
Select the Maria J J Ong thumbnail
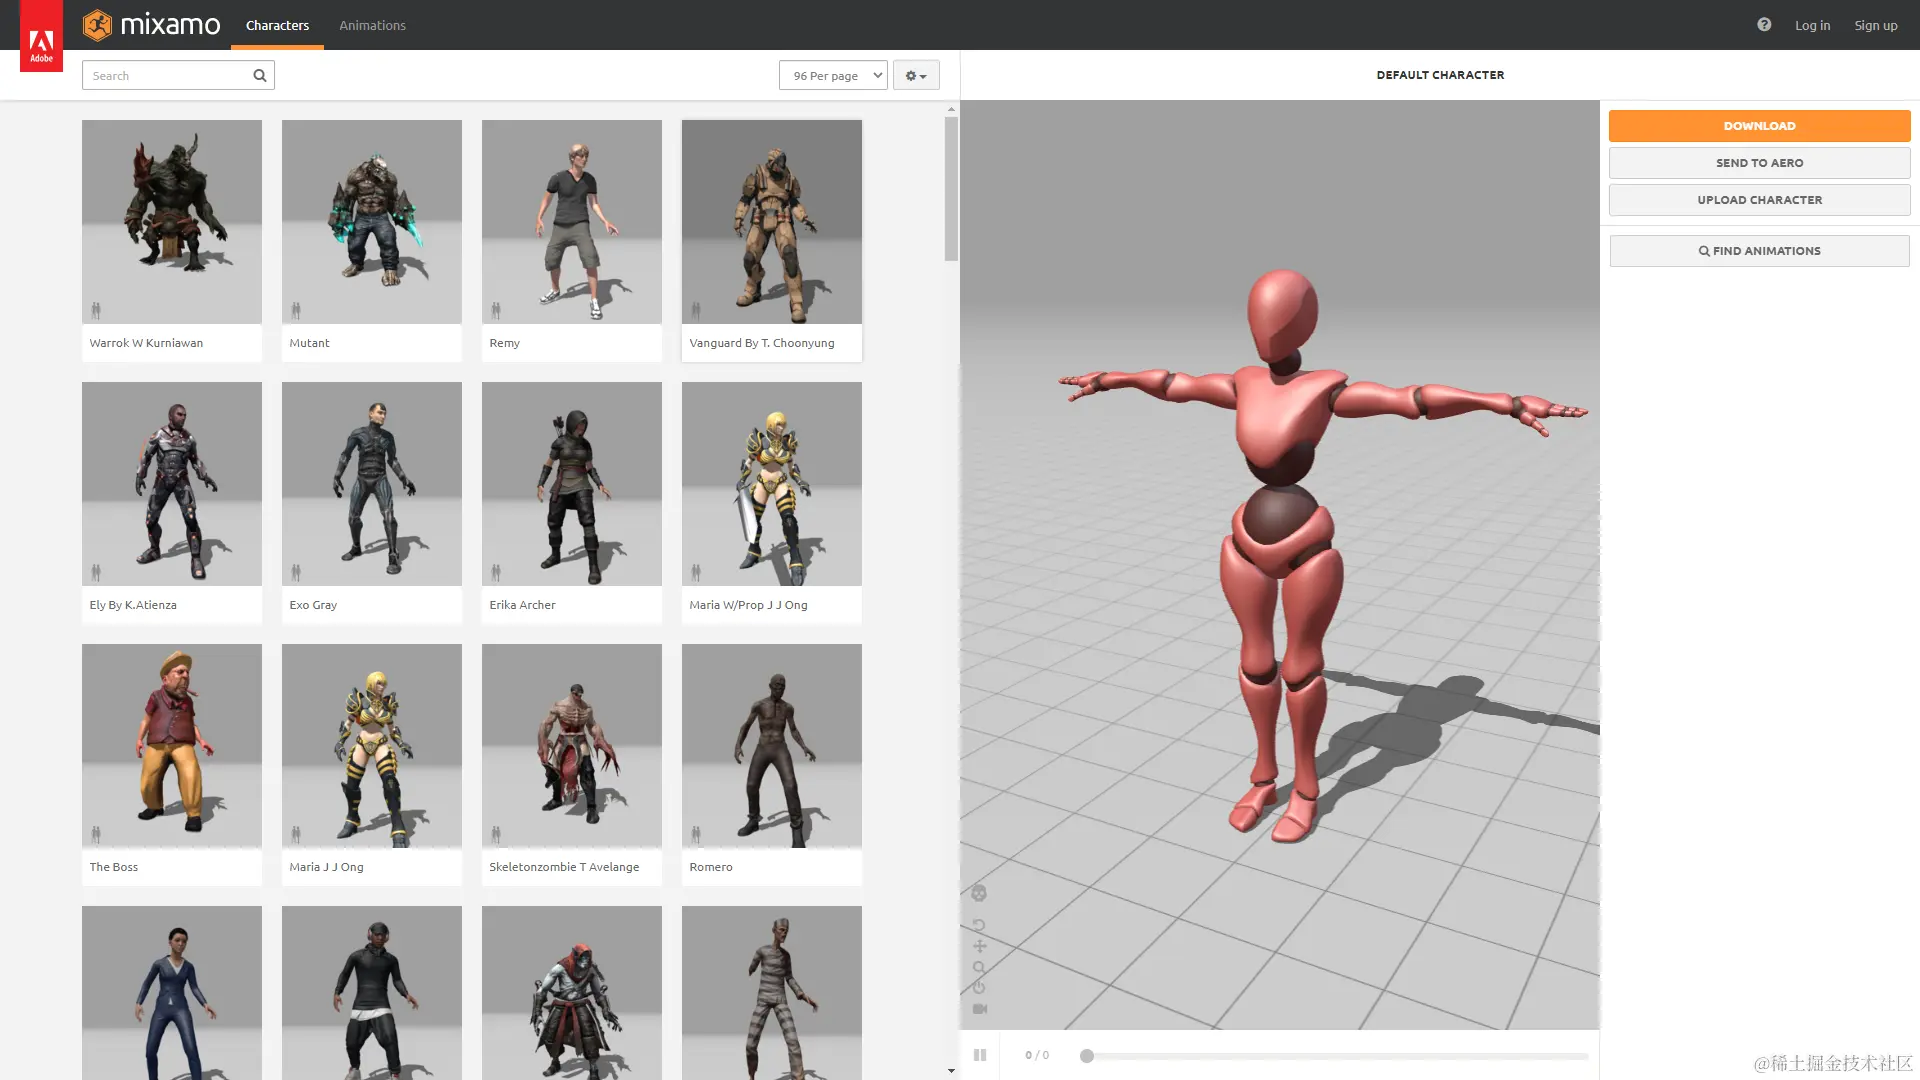point(372,746)
